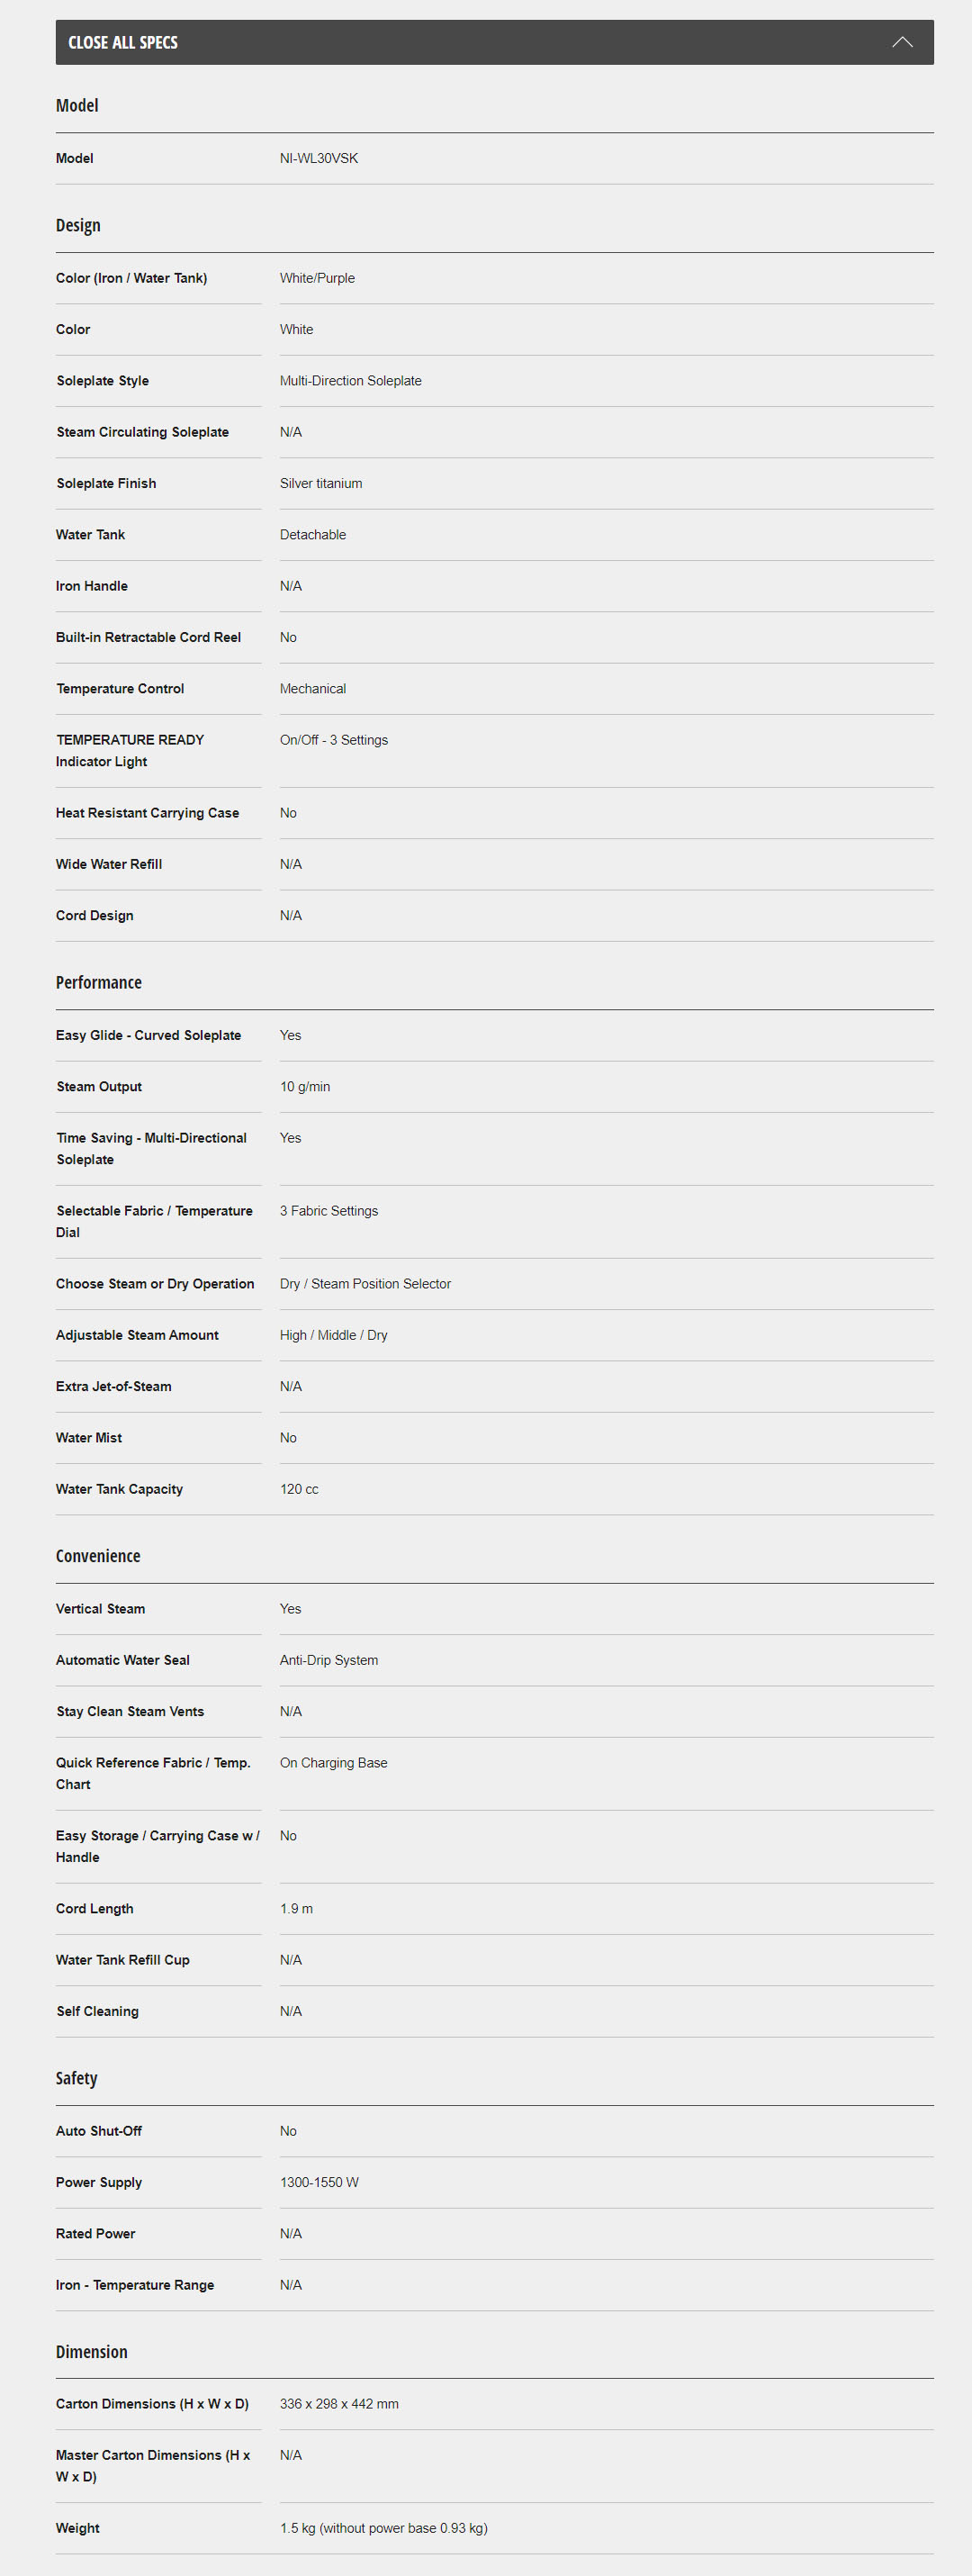
Task: Click the Soleplate Style spec label
Action: (103, 381)
